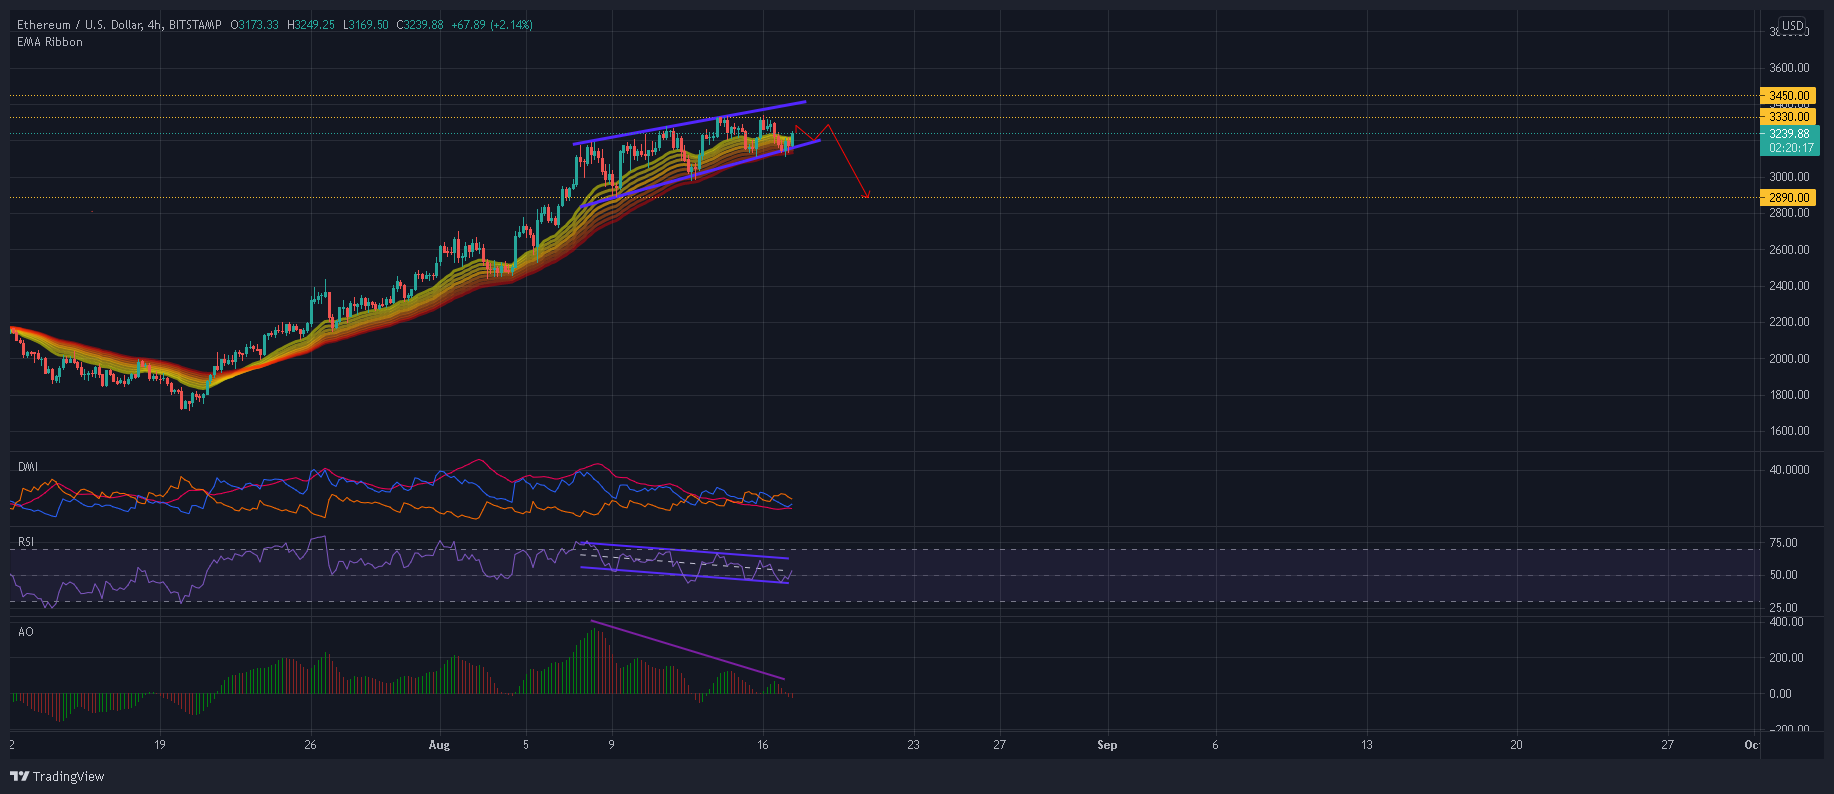Click the current price label 3239.88 on the axis

(1789, 133)
